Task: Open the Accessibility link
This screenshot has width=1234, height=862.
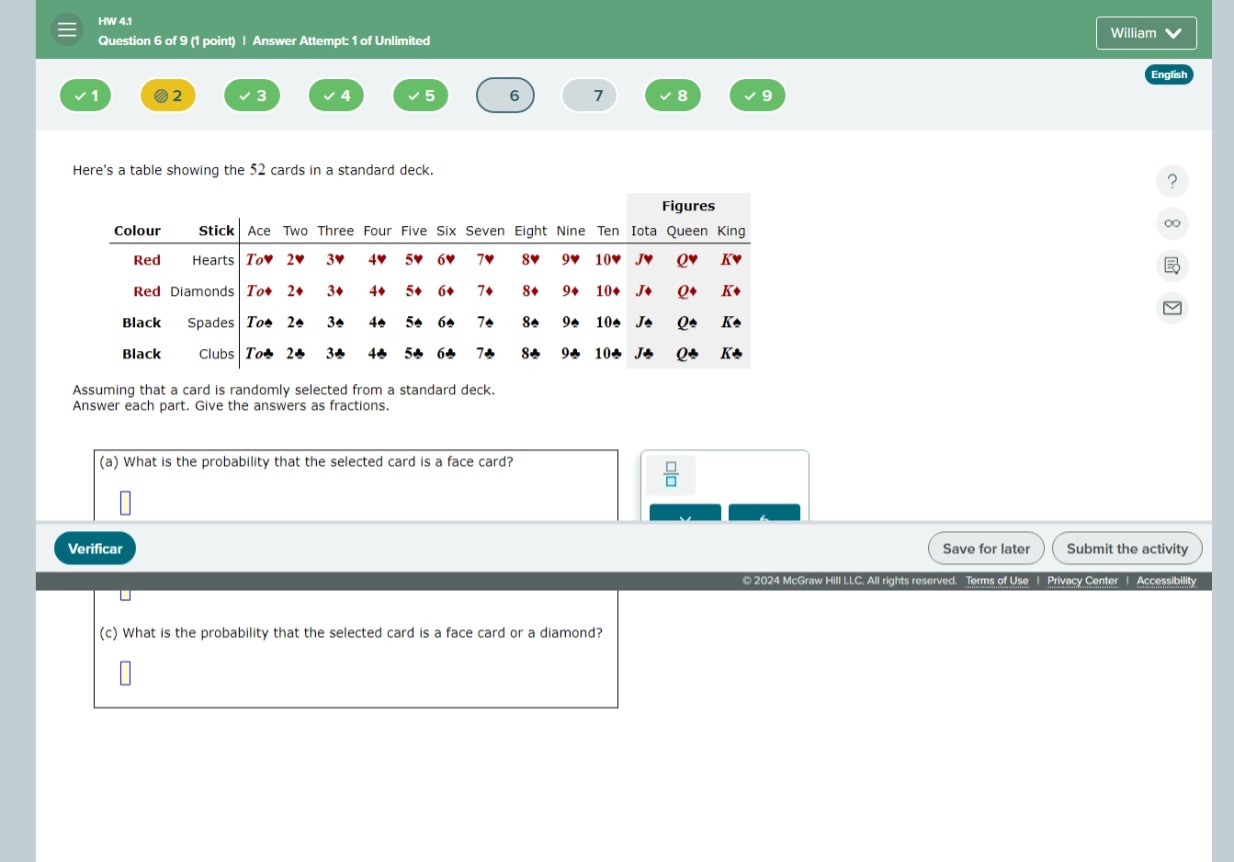Action: click(1166, 581)
